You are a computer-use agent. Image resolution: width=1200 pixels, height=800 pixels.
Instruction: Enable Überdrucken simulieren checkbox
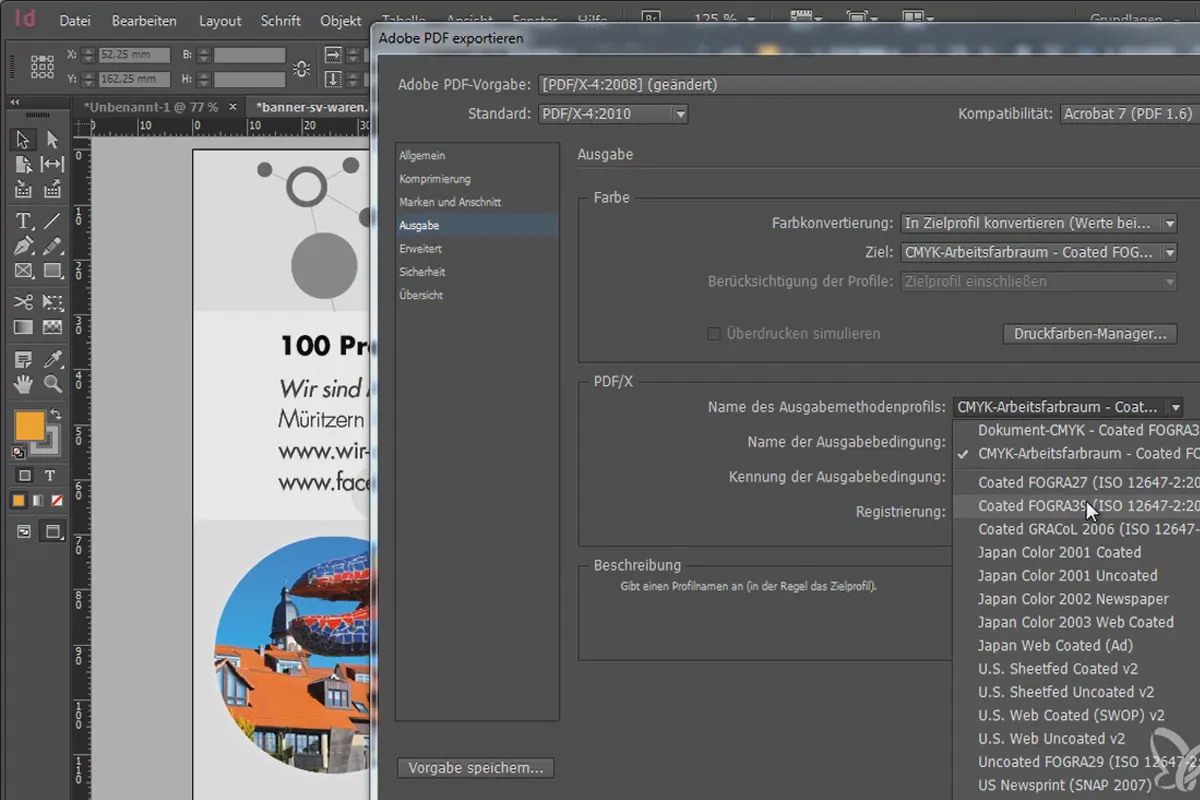[x=714, y=334]
